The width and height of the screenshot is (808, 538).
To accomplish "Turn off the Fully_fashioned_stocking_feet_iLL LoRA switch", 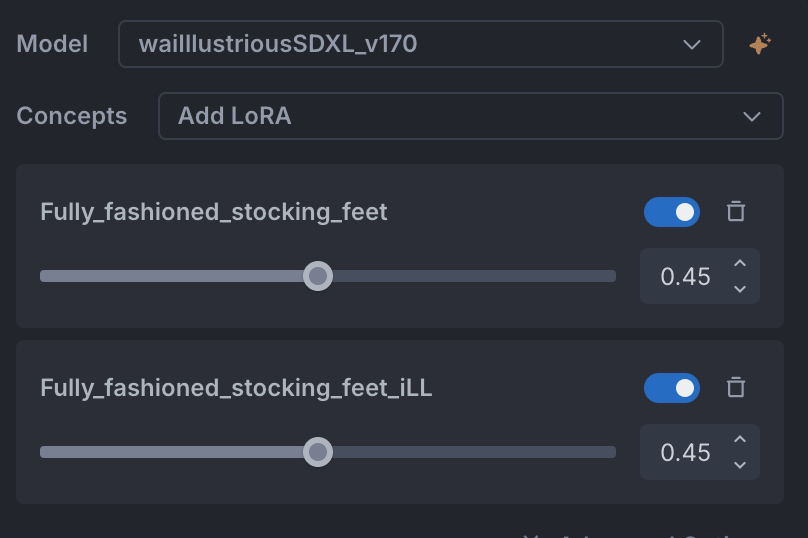I will click(x=672, y=388).
